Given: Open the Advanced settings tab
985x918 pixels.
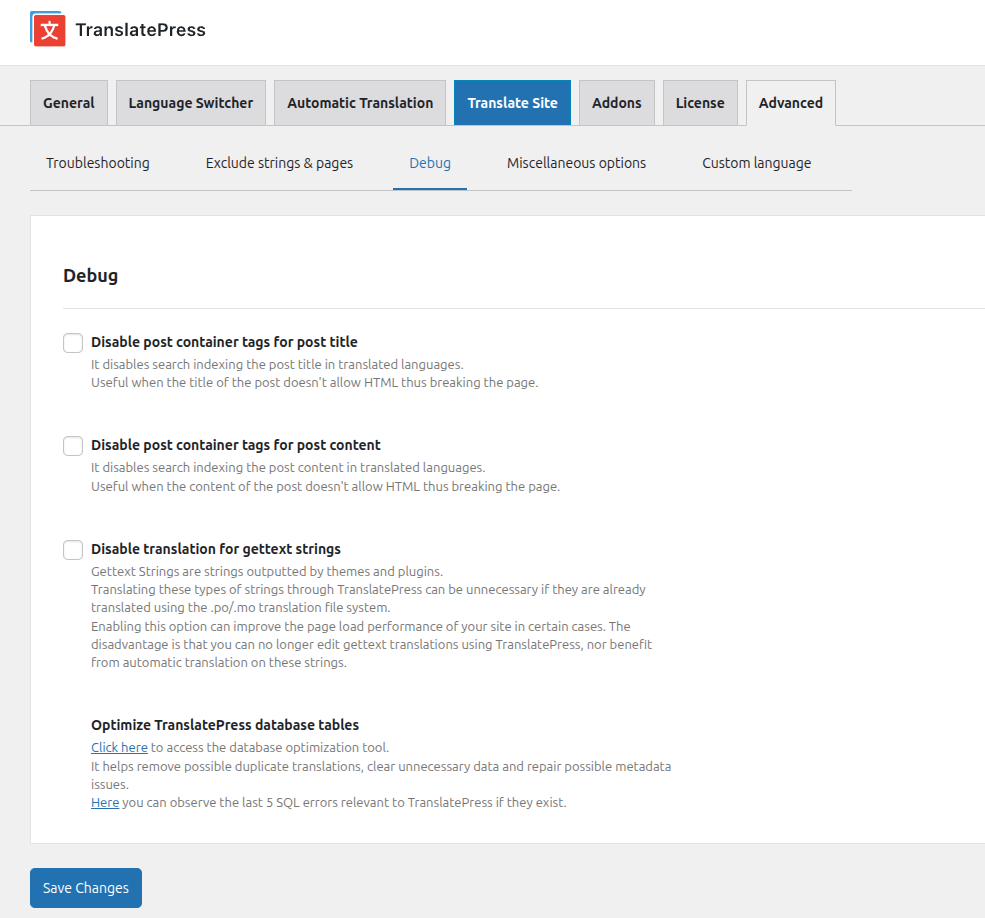Looking at the screenshot, I should tap(790, 102).
